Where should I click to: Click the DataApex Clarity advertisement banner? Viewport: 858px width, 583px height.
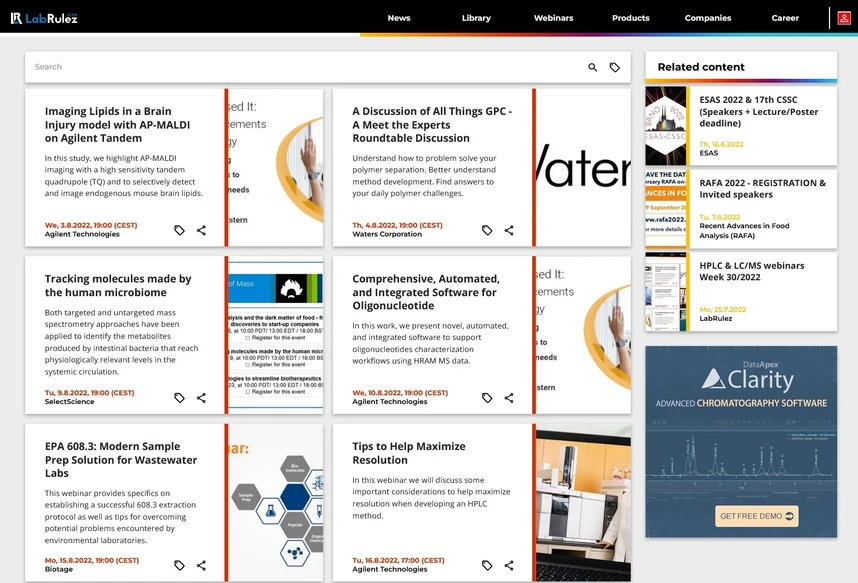pos(741,442)
